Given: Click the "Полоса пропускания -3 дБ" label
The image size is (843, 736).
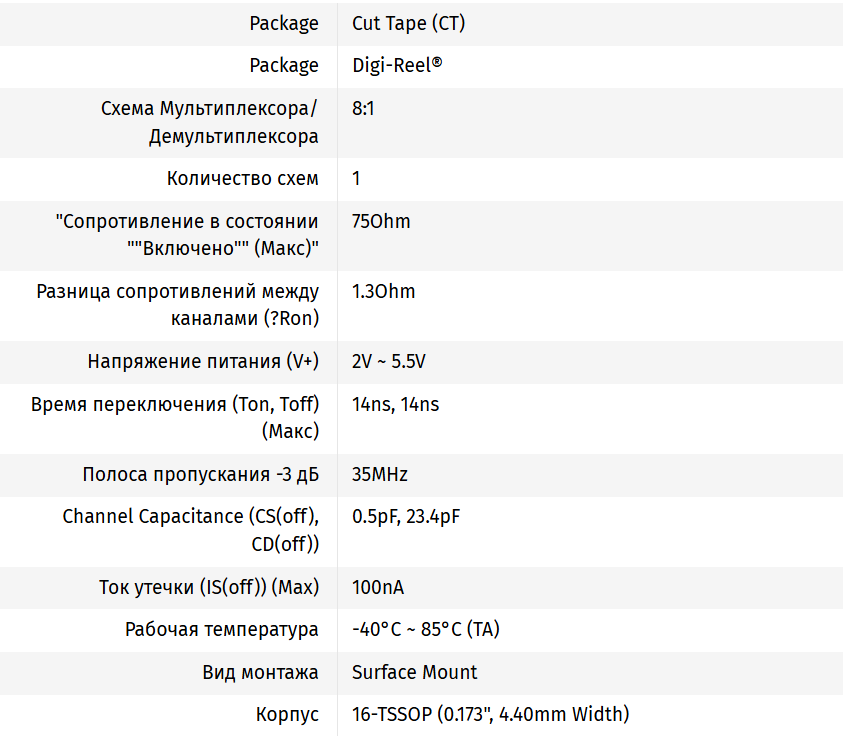Looking at the screenshot, I should click(x=201, y=475).
